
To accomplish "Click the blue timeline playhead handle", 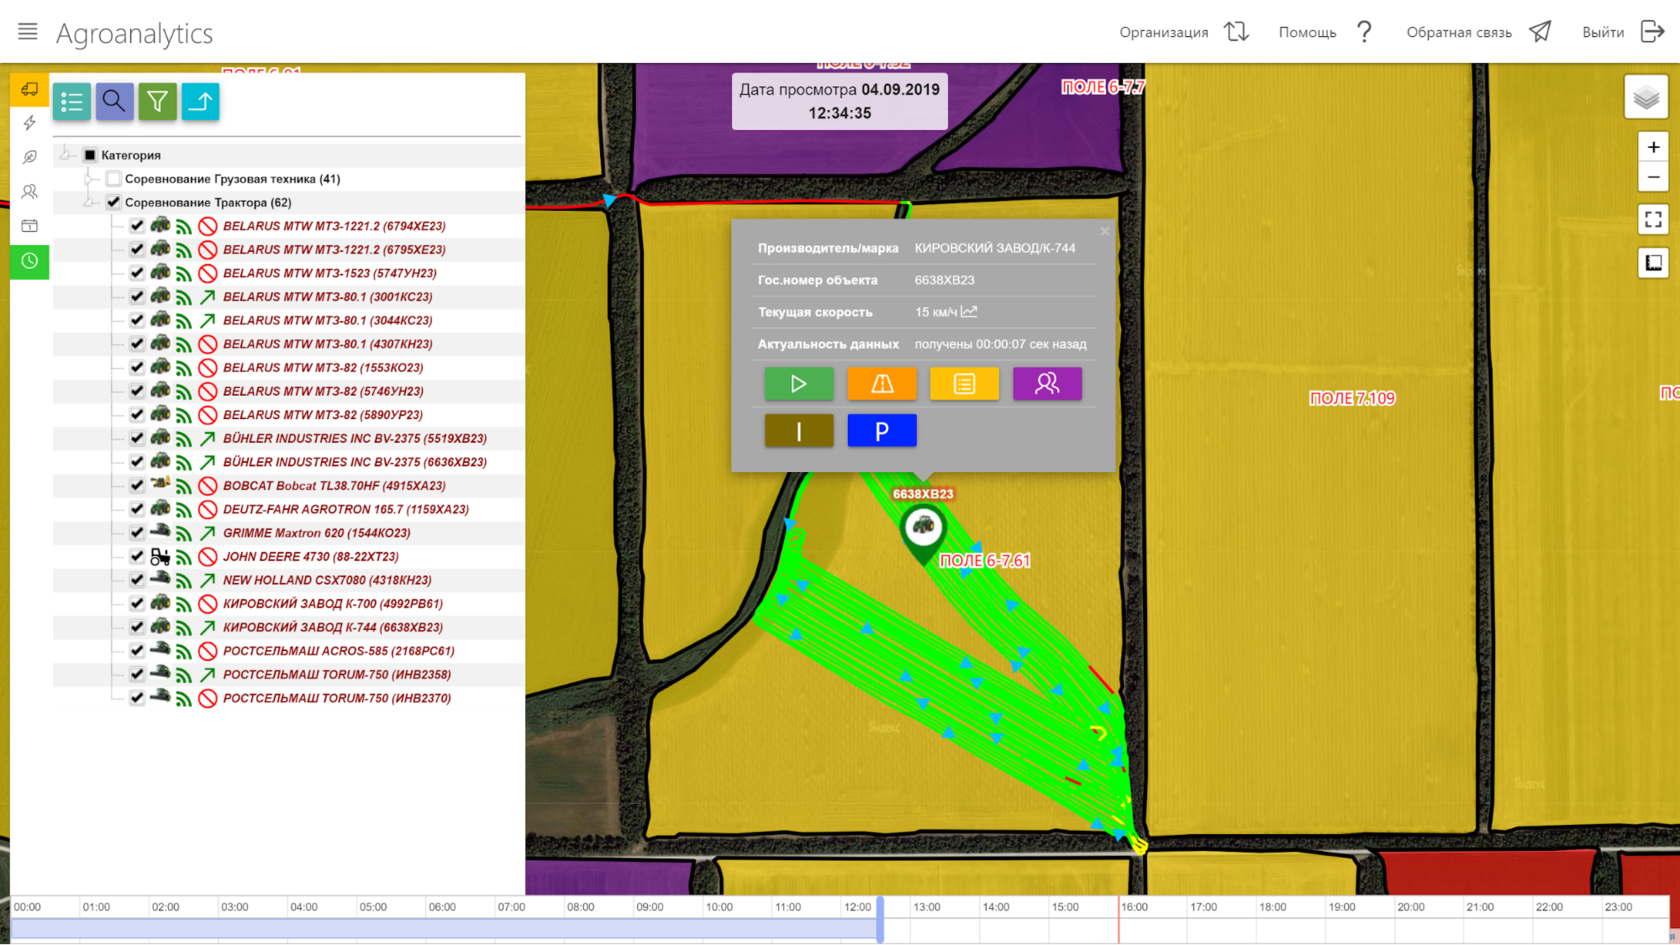I will [880, 920].
